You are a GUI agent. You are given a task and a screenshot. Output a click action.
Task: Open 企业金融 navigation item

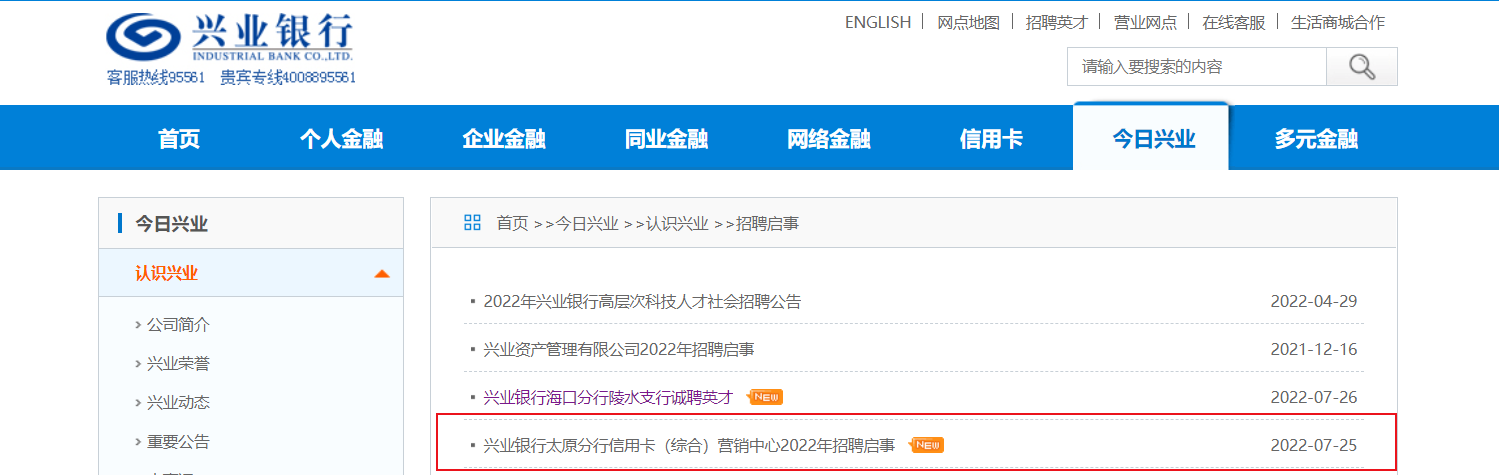504,139
